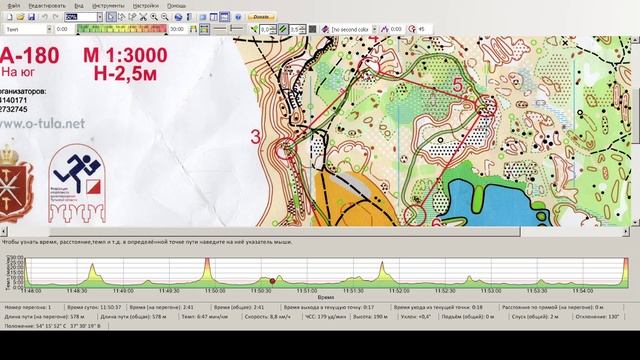
Task: Toggle the map with graph view
Action: pyautogui.click(x=224, y=17)
